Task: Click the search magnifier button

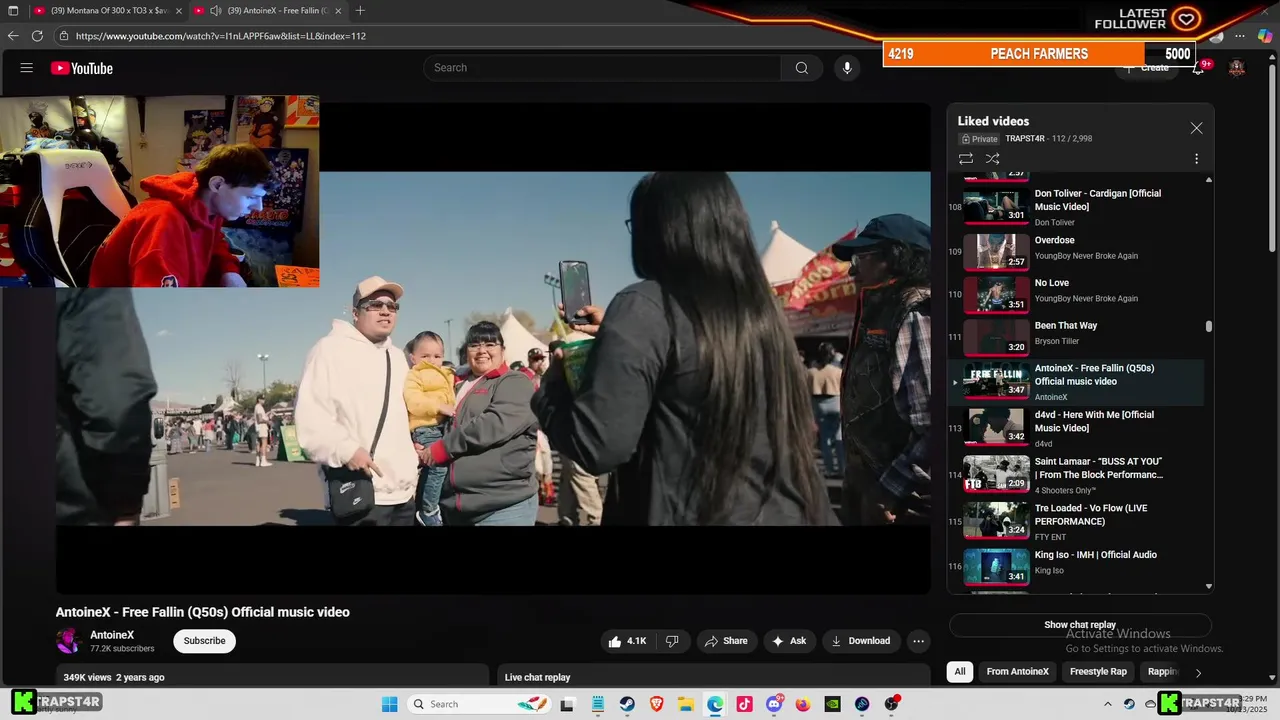Action: [802, 68]
